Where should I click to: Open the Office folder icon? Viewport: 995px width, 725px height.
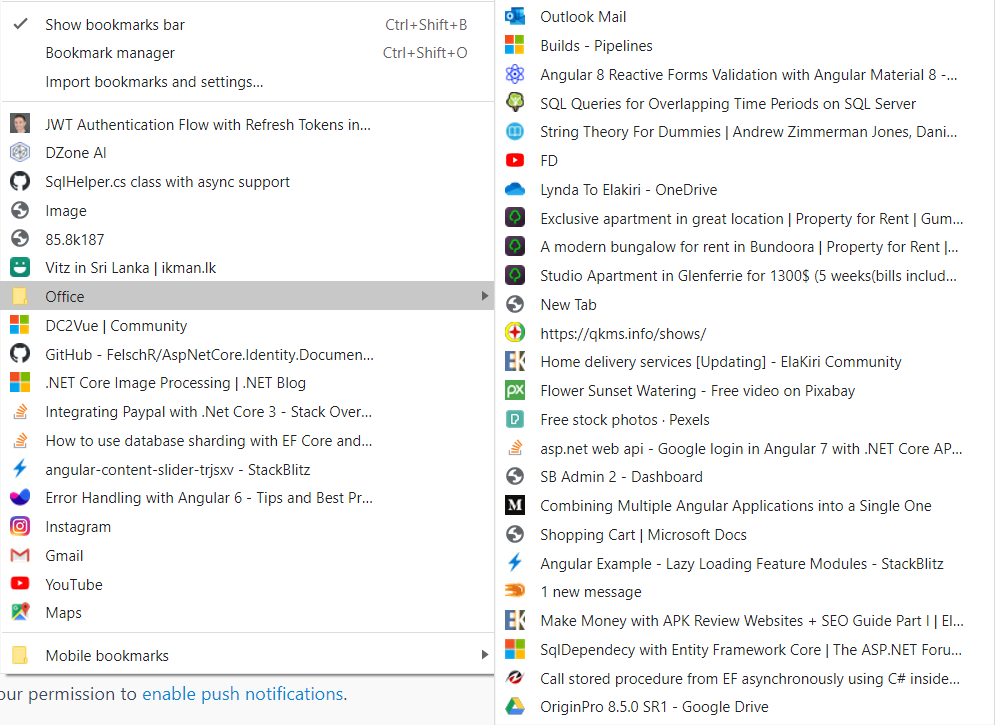pyautogui.click(x=20, y=296)
